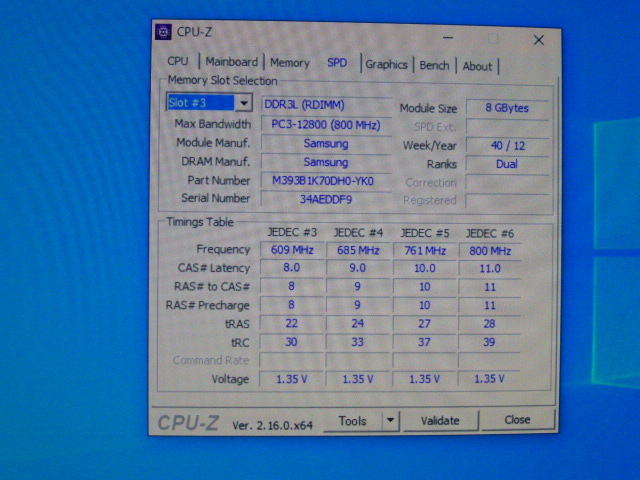Click the part number M393B1K70DH0-YK0

pos(326,181)
